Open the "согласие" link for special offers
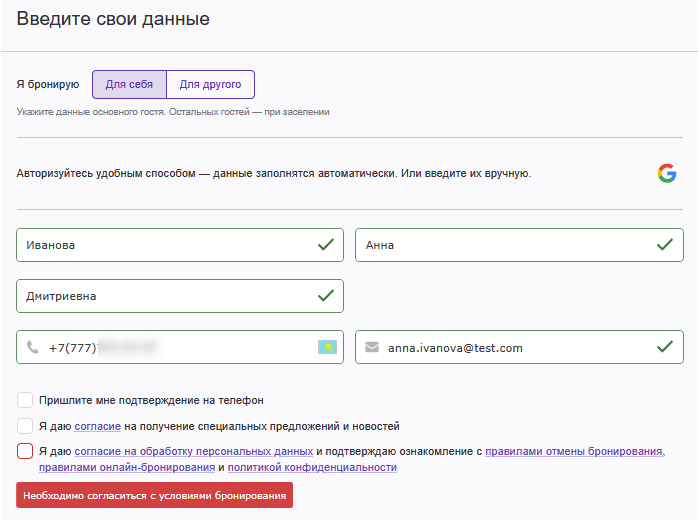This screenshot has height=520, width=698. pyautogui.click(x=98, y=426)
